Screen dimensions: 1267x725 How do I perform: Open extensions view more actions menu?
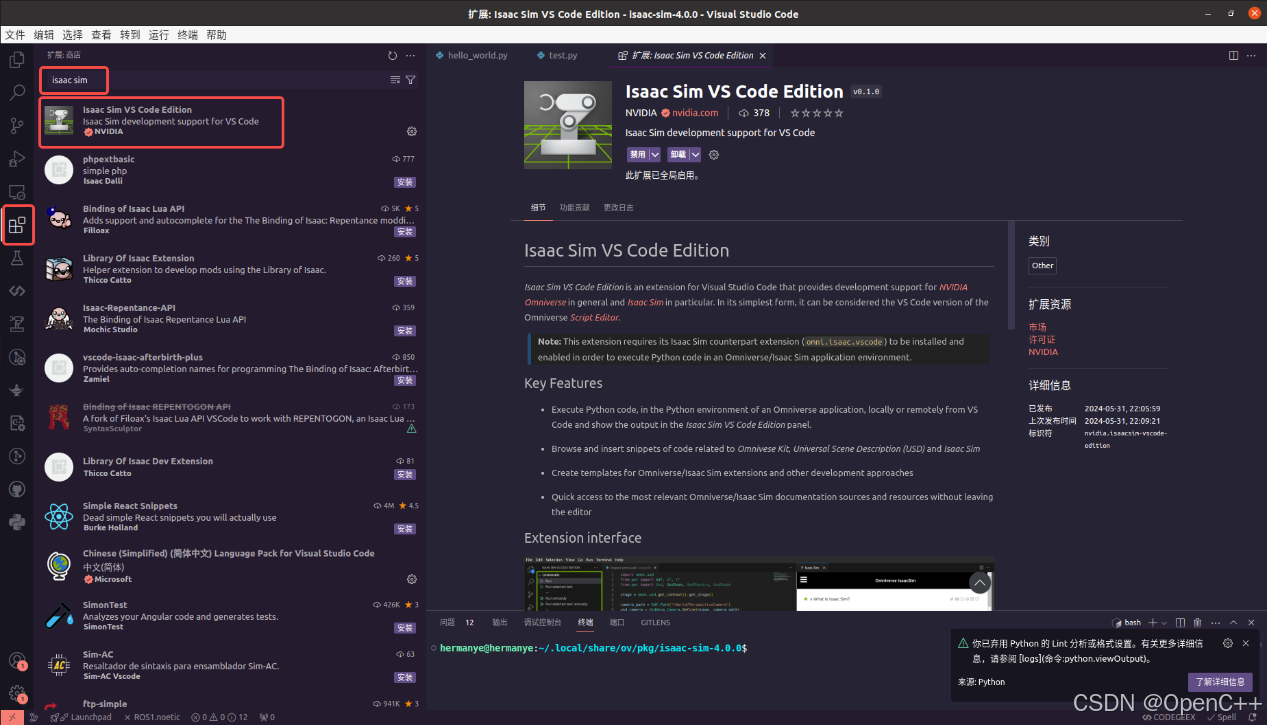click(x=410, y=56)
